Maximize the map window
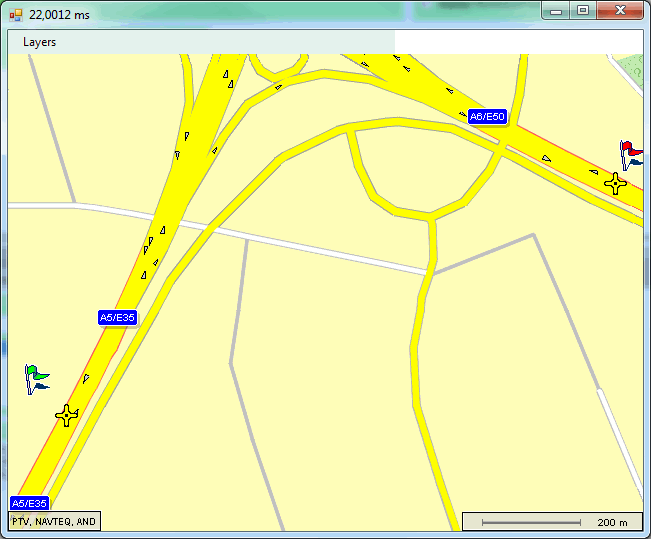This screenshot has height=539, width=651. point(582,11)
